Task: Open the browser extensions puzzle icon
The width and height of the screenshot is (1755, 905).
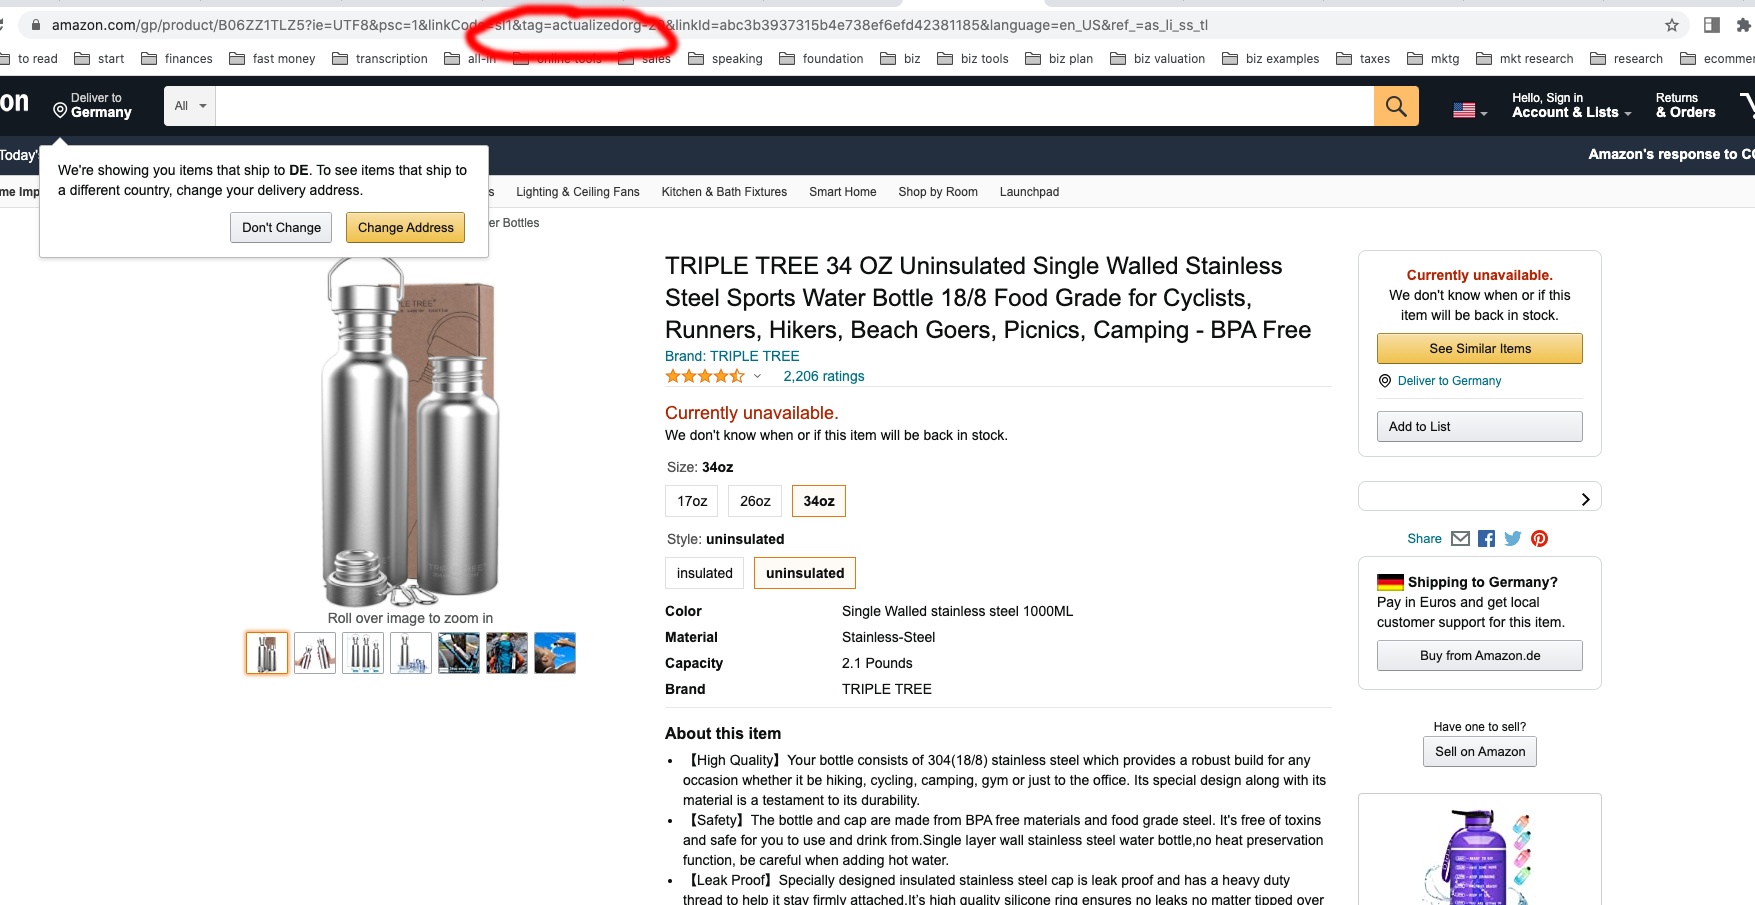Action: point(1744,25)
